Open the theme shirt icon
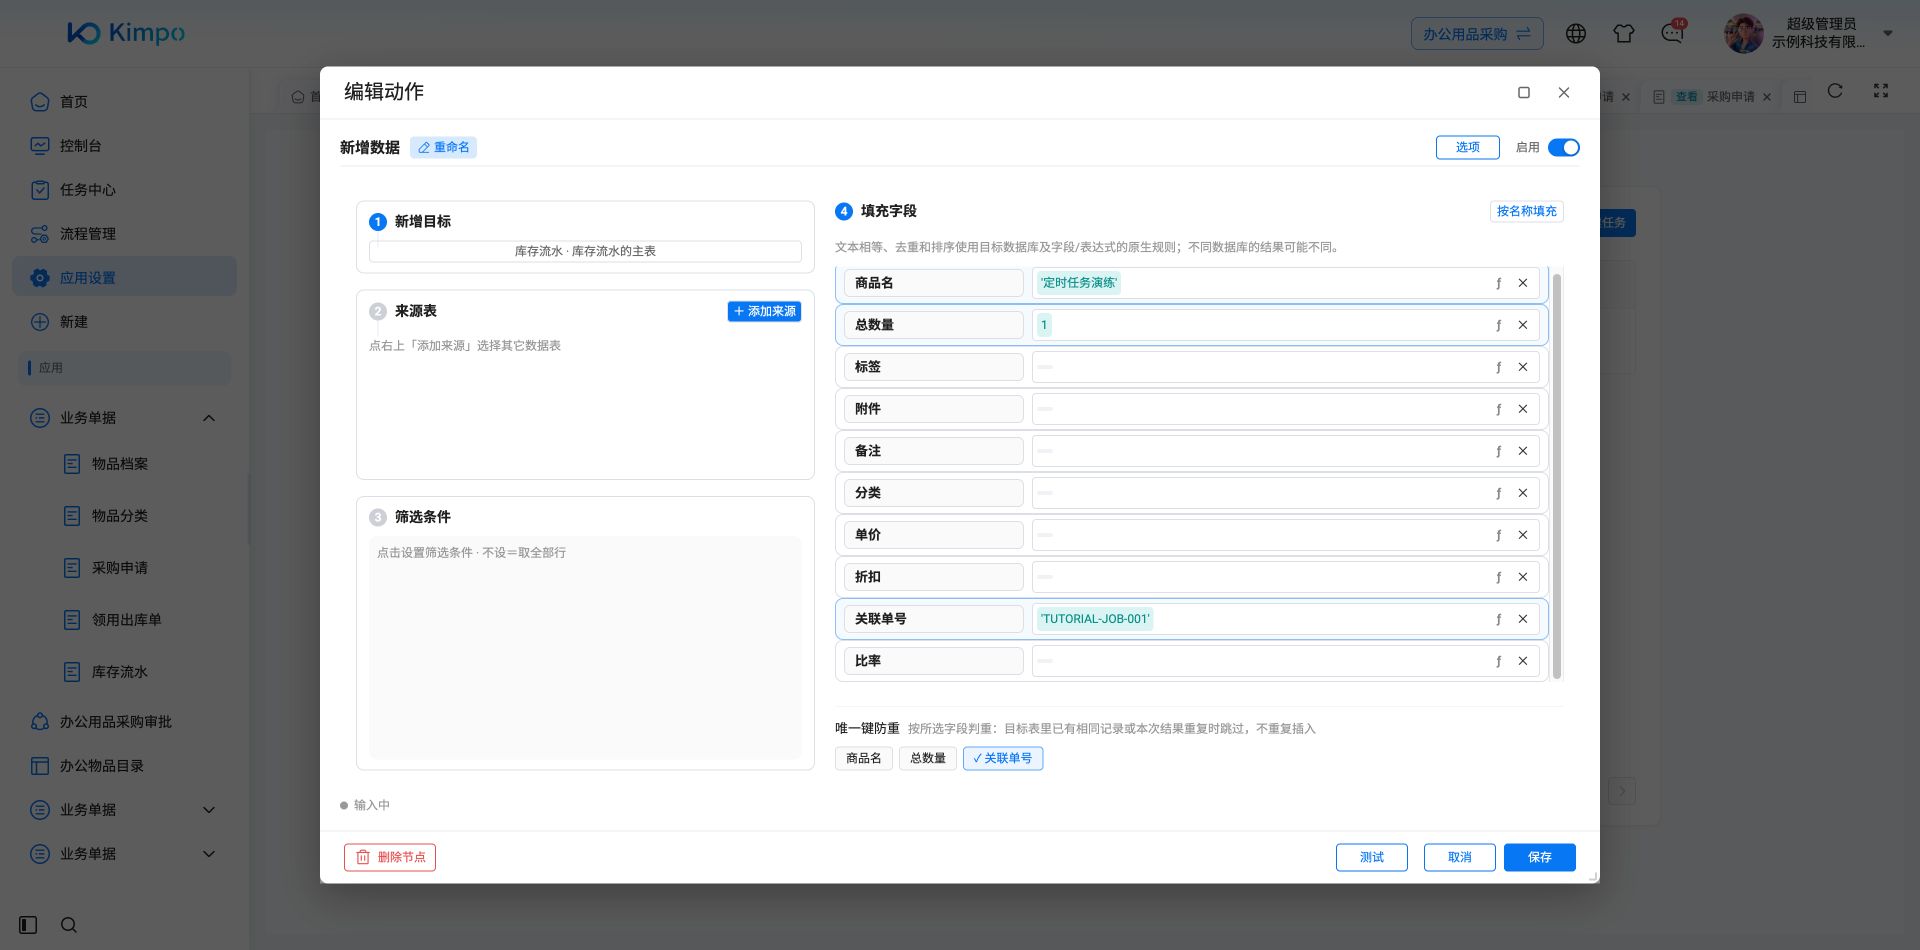 1624,34
